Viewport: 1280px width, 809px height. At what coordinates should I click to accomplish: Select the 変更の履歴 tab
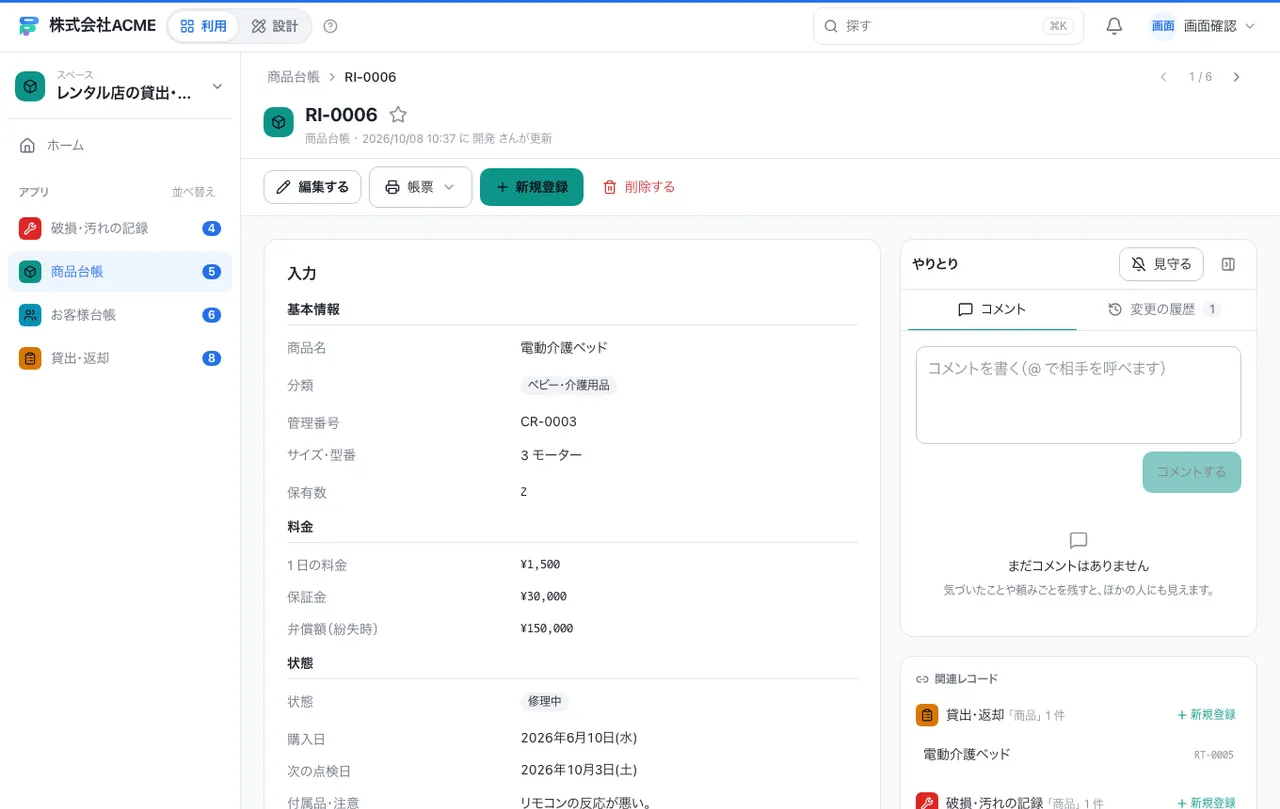click(x=1164, y=310)
